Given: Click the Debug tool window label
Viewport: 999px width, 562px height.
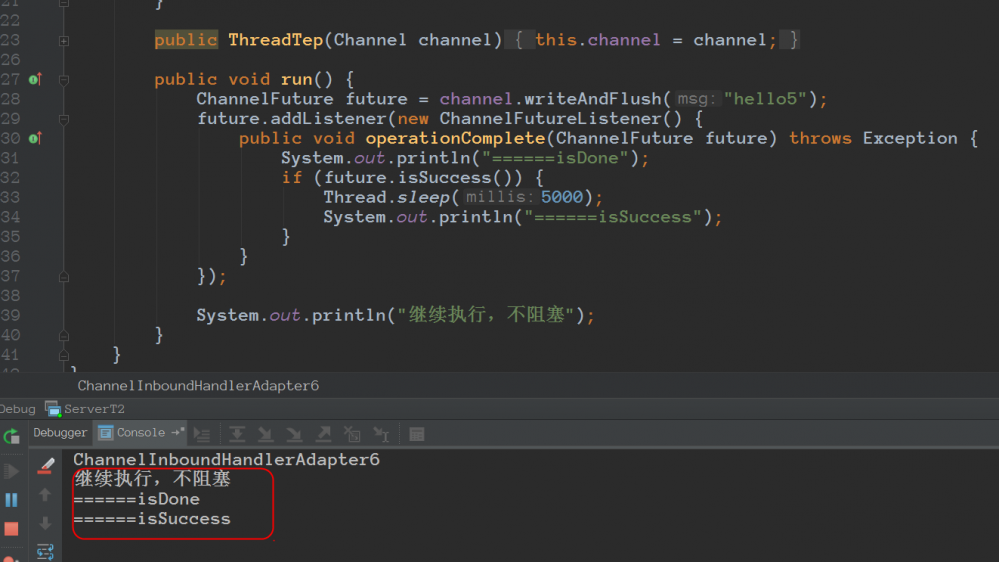Looking at the screenshot, I should click(x=17, y=409).
